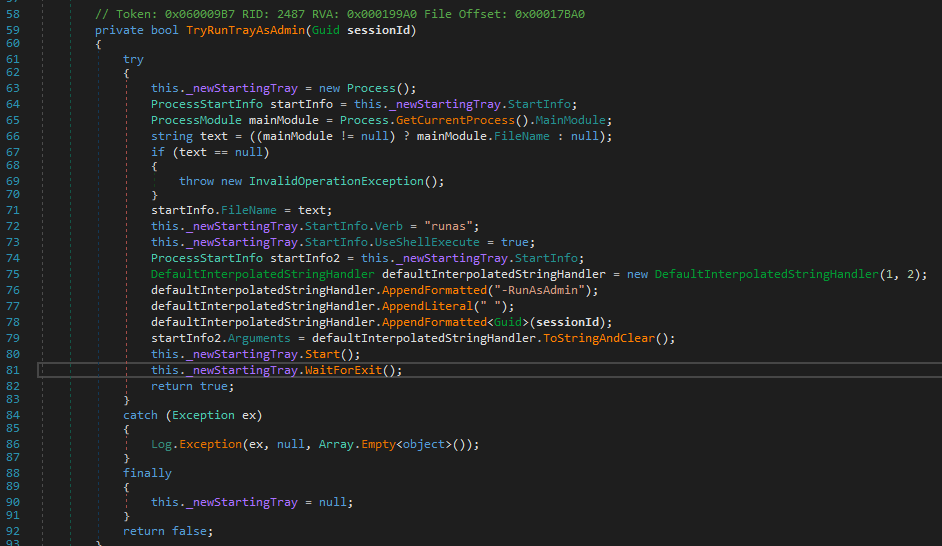This screenshot has height=546, width=942.
Task: Click the TryRunTrayAsAdmin method name
Action: point(246,30)
